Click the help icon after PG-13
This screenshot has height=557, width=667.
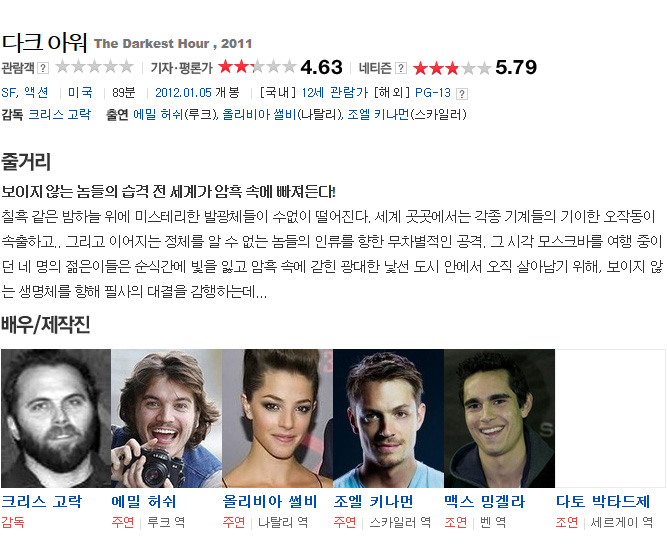pyautogui.click(x=462, y=94)
